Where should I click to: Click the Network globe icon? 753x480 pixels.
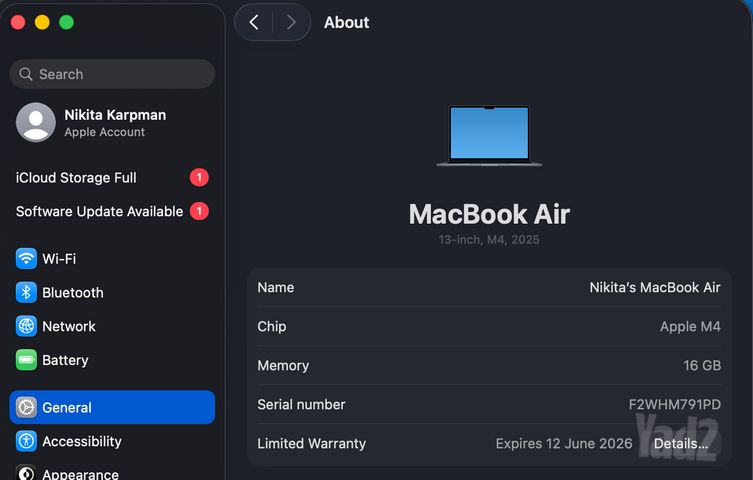click(26, 326)
